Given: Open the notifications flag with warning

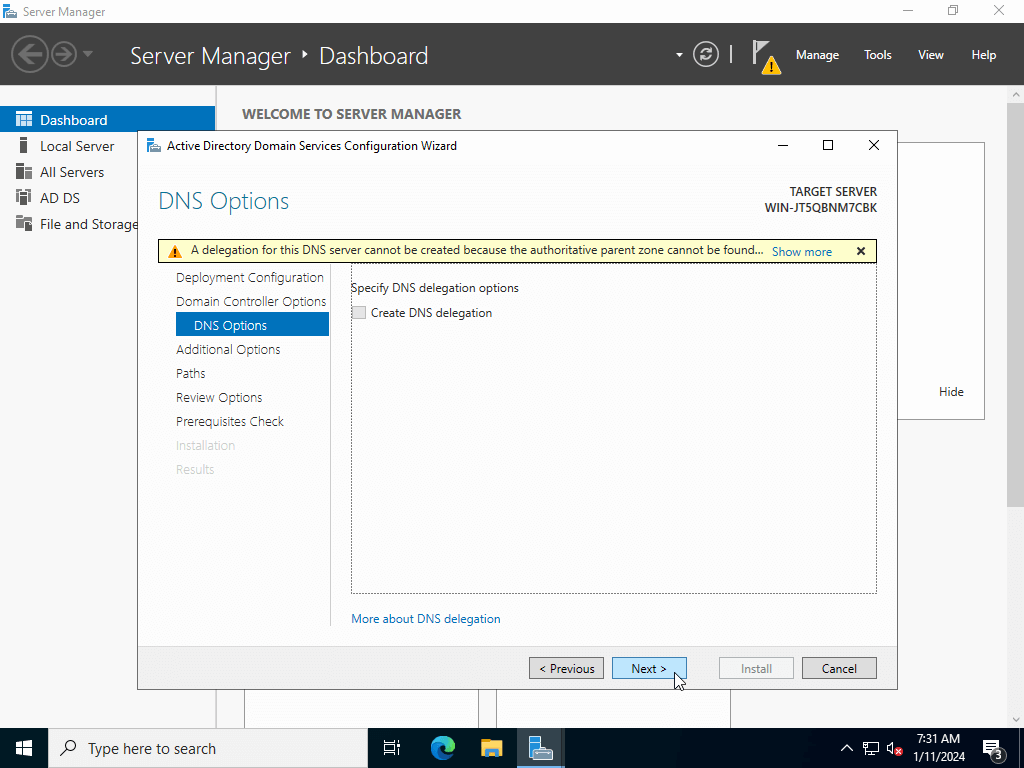Looking at the screenshot, I should pyautogui.click(x=765, y=56).
